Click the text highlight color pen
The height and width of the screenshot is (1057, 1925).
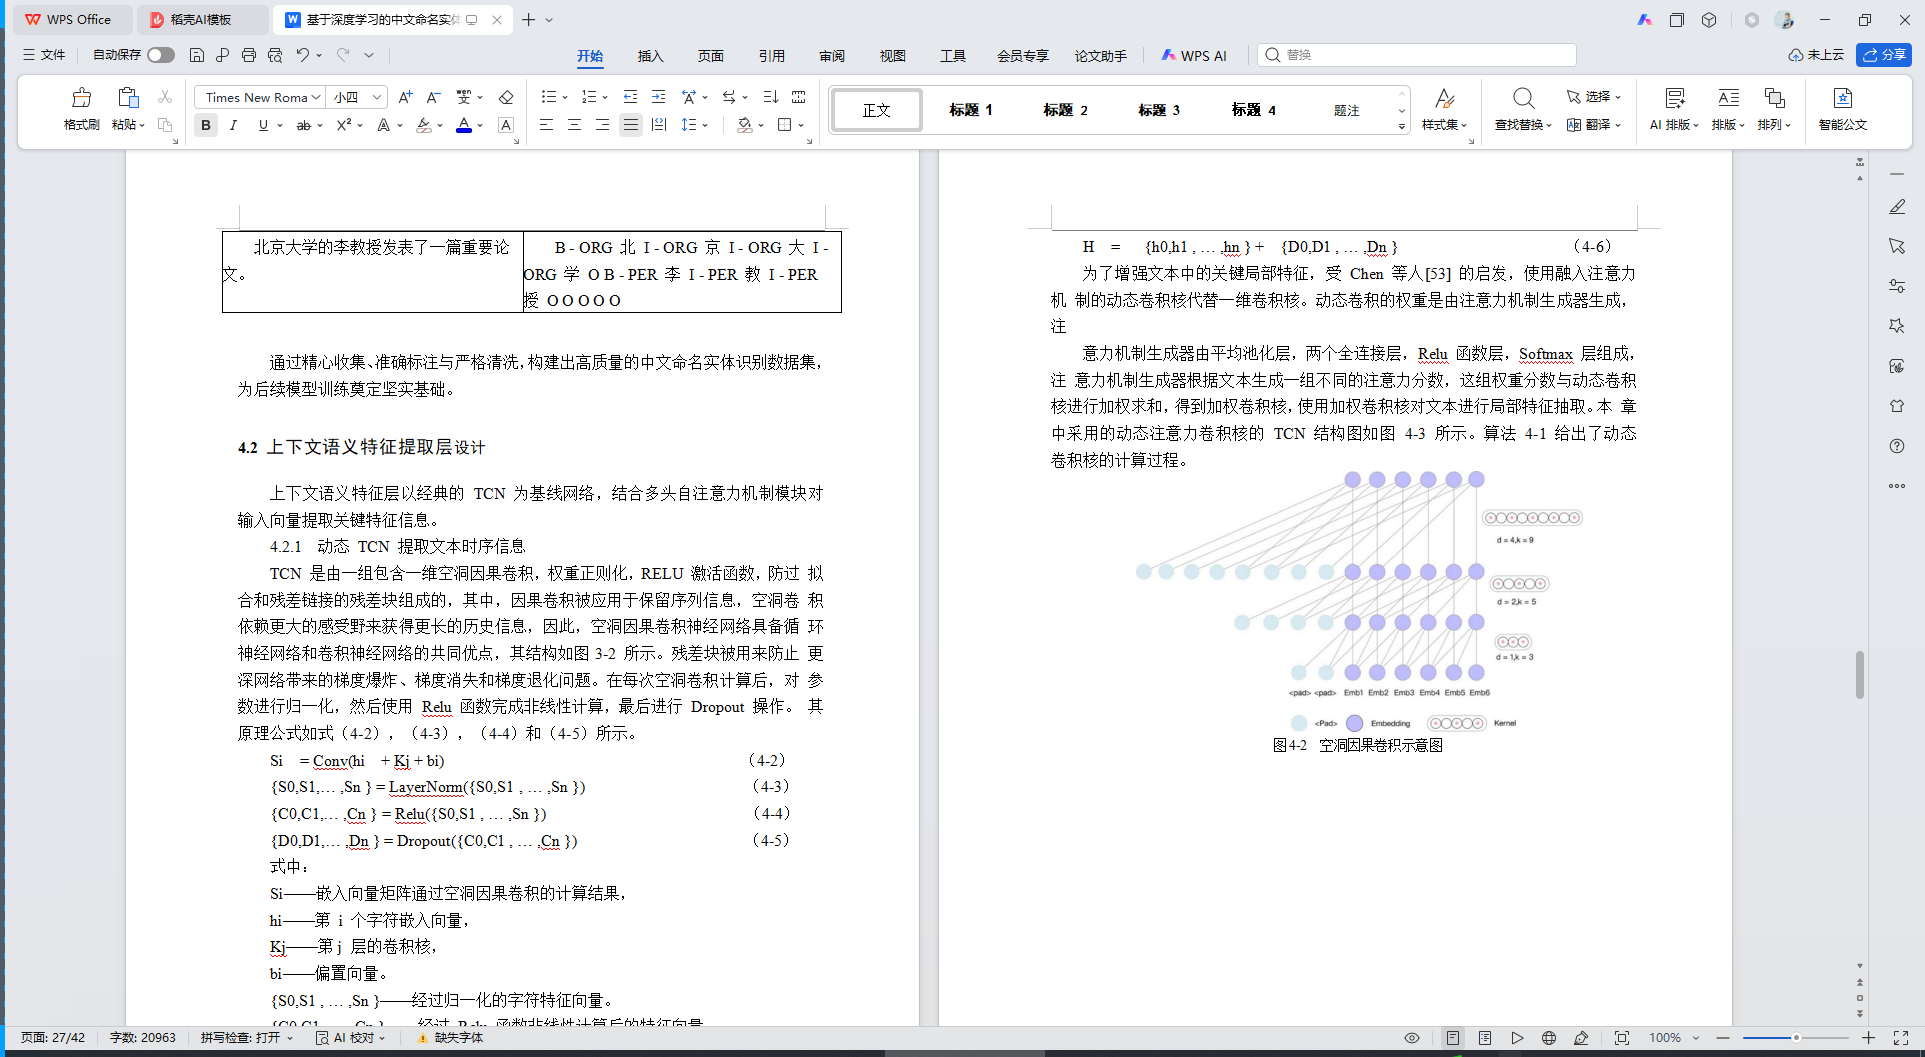(424, 125)
